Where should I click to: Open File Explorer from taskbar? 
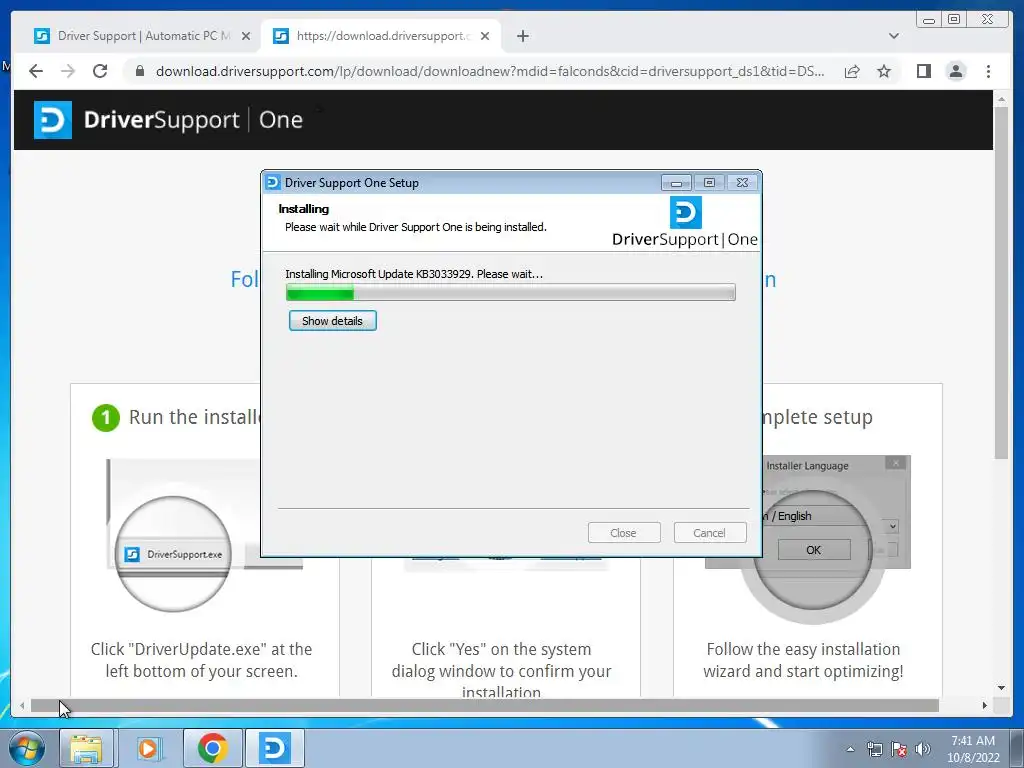[86, 748]
